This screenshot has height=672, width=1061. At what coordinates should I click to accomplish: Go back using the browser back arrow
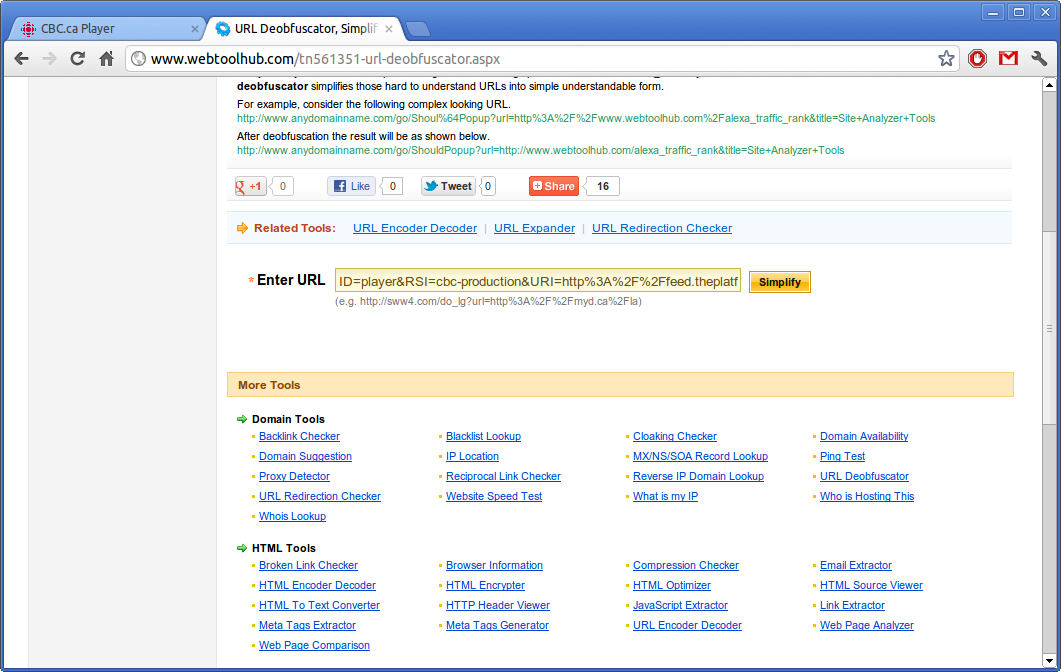tap(22, 59)
